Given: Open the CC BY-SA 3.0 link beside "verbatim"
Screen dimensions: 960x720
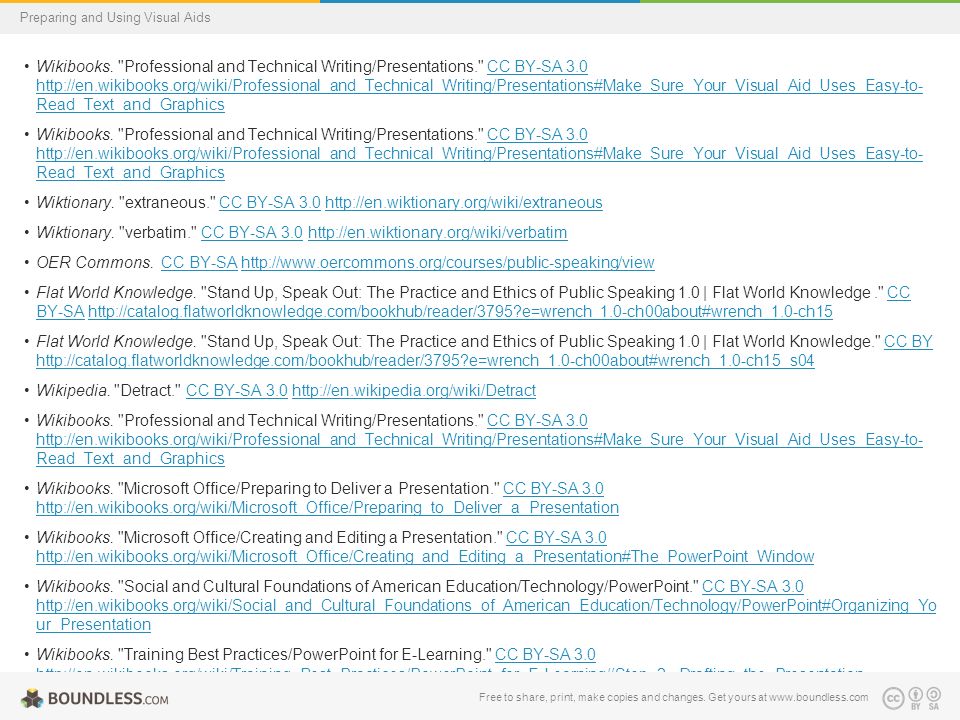Looking at the screenshot, I should (x=252, y=233).
